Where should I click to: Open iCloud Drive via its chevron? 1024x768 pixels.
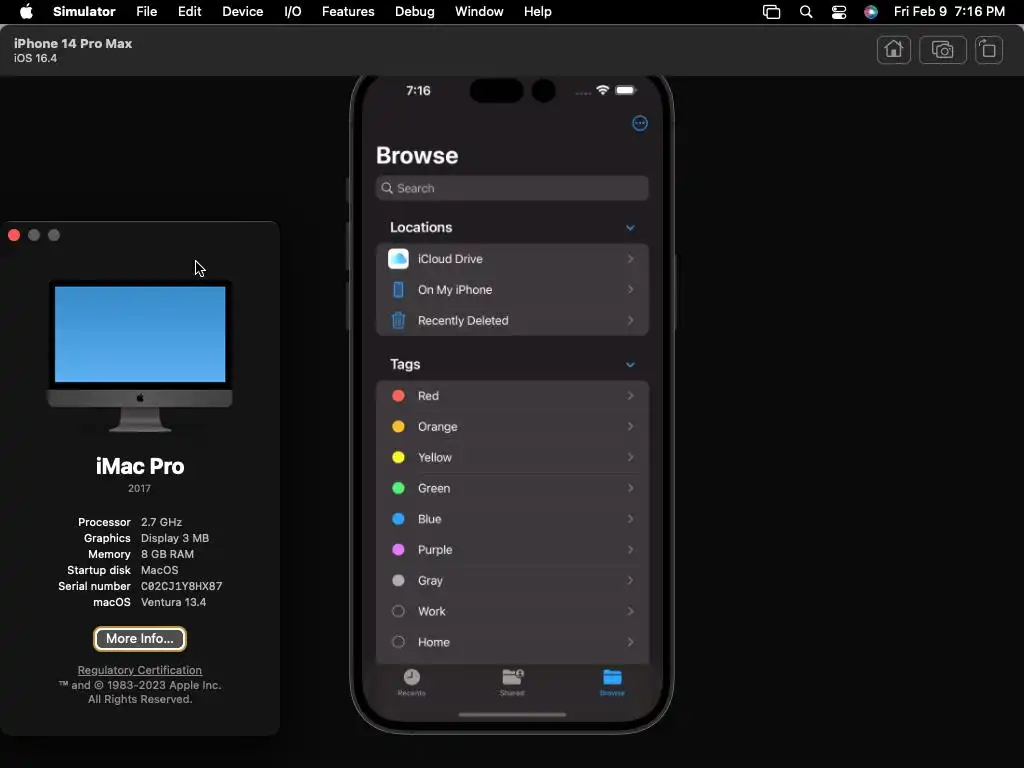coord(630,259)
